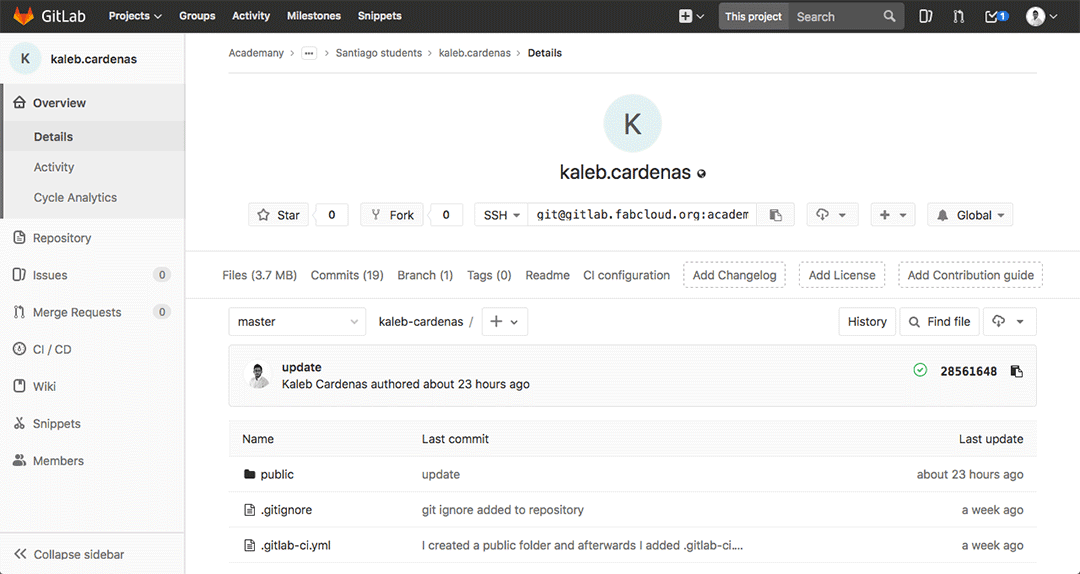This screenshot has height=574, width=1080.
Task: Click the search magnifier icon
Action: click(x=890, y=16)
